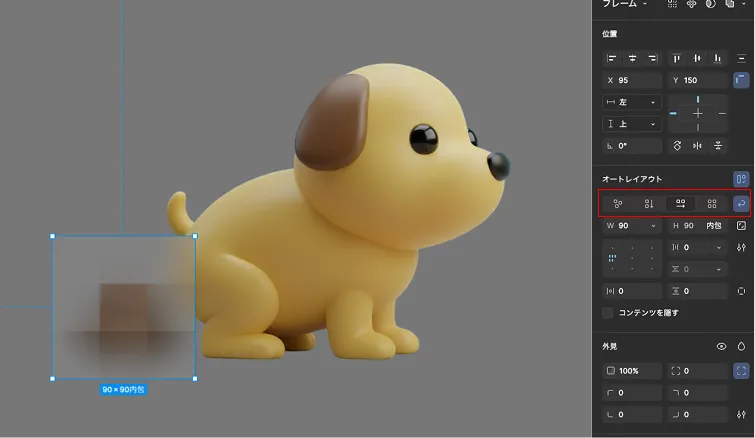Flip the frame horizontally

pos(698,146)
